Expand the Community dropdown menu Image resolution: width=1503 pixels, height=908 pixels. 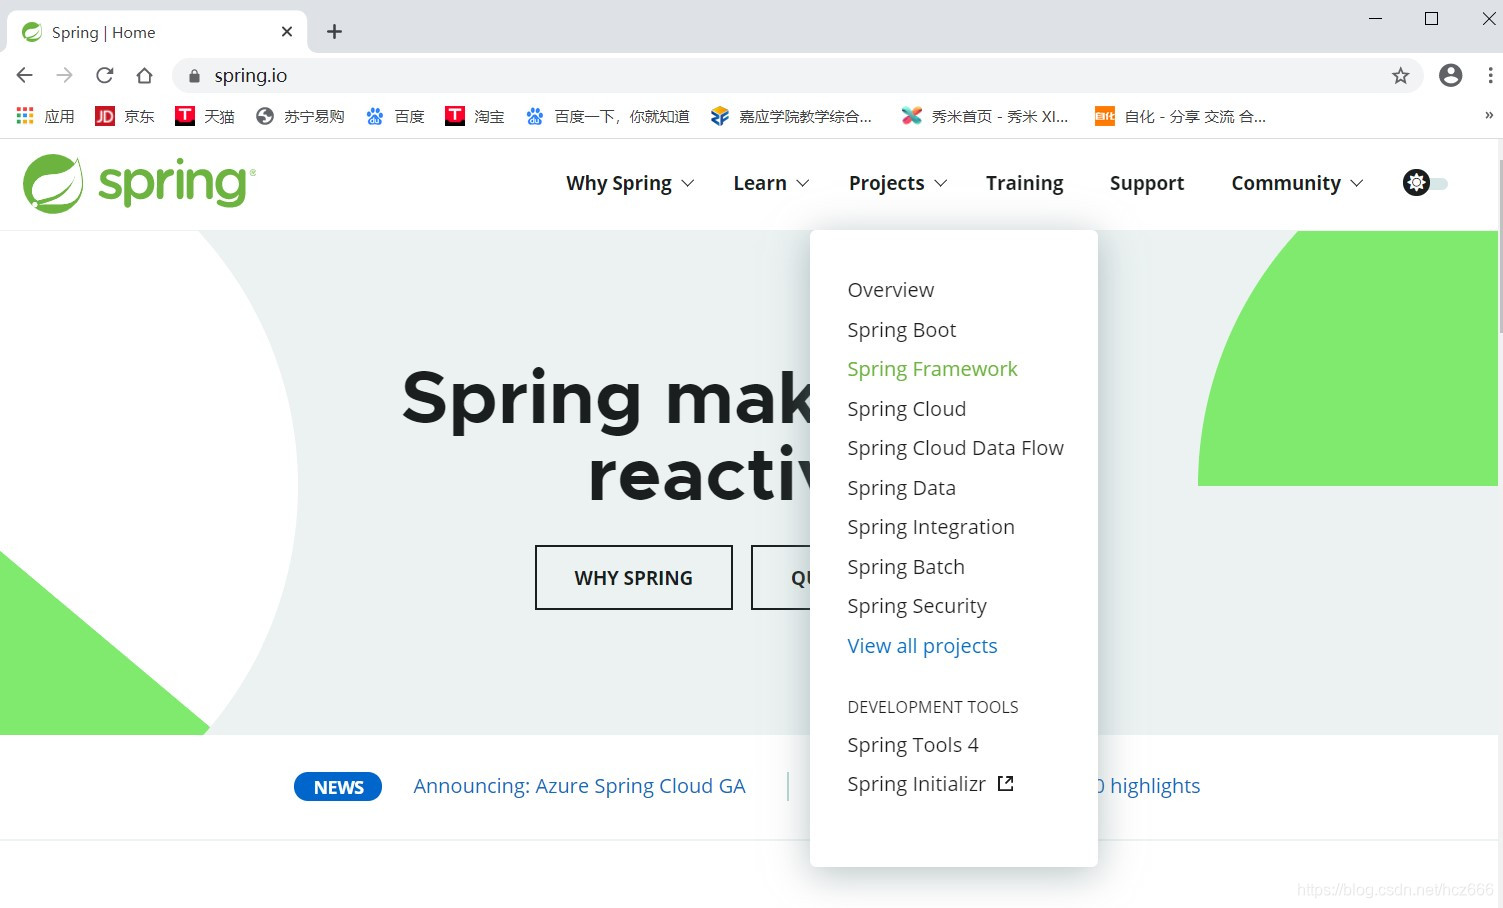click(1297, 183)
